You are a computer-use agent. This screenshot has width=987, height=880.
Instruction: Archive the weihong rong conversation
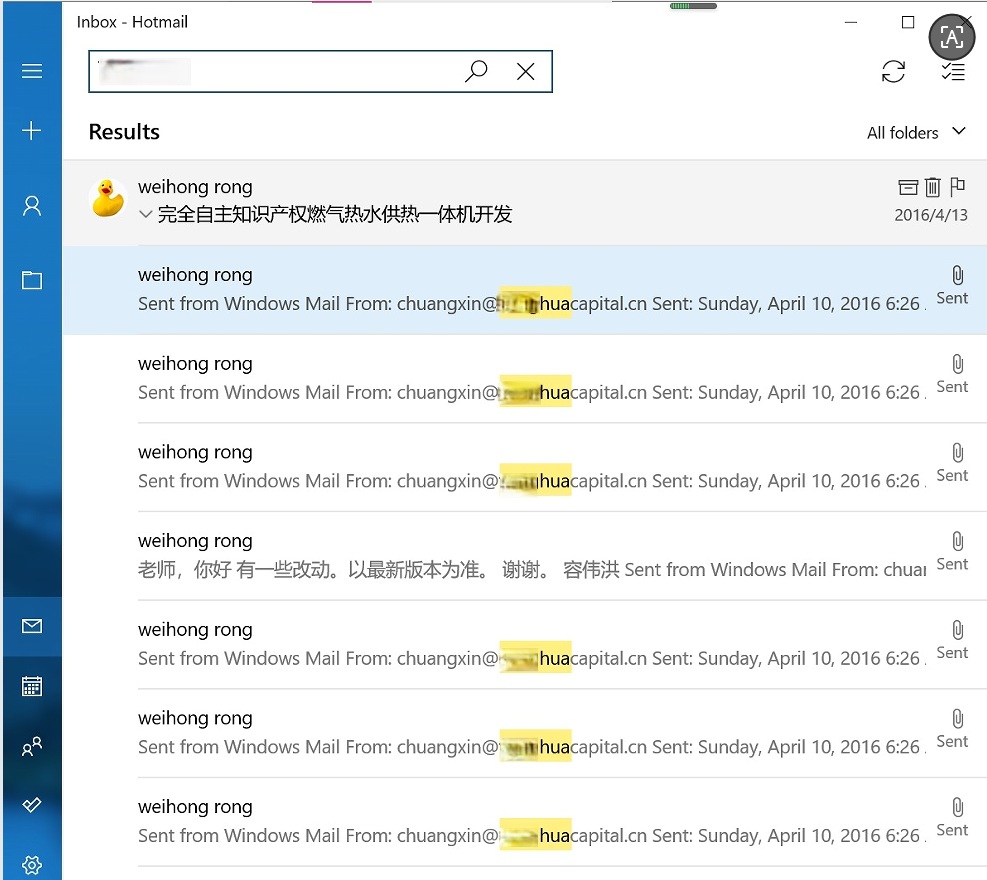(907, 186)
